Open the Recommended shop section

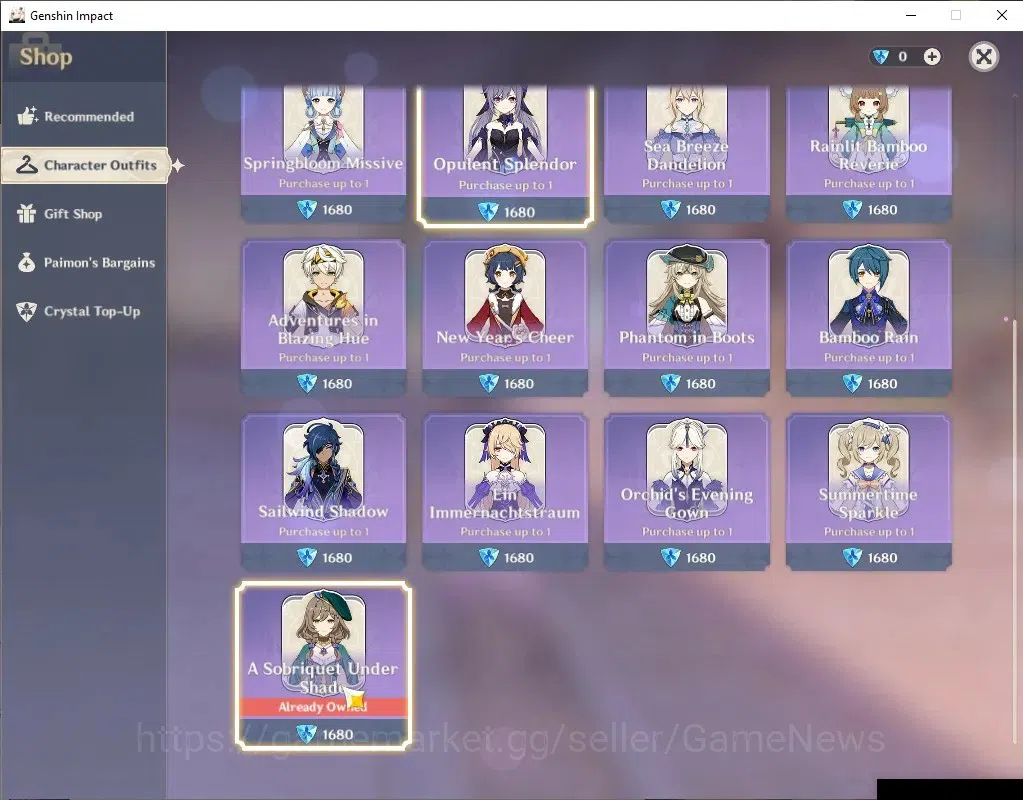[84, 117]
